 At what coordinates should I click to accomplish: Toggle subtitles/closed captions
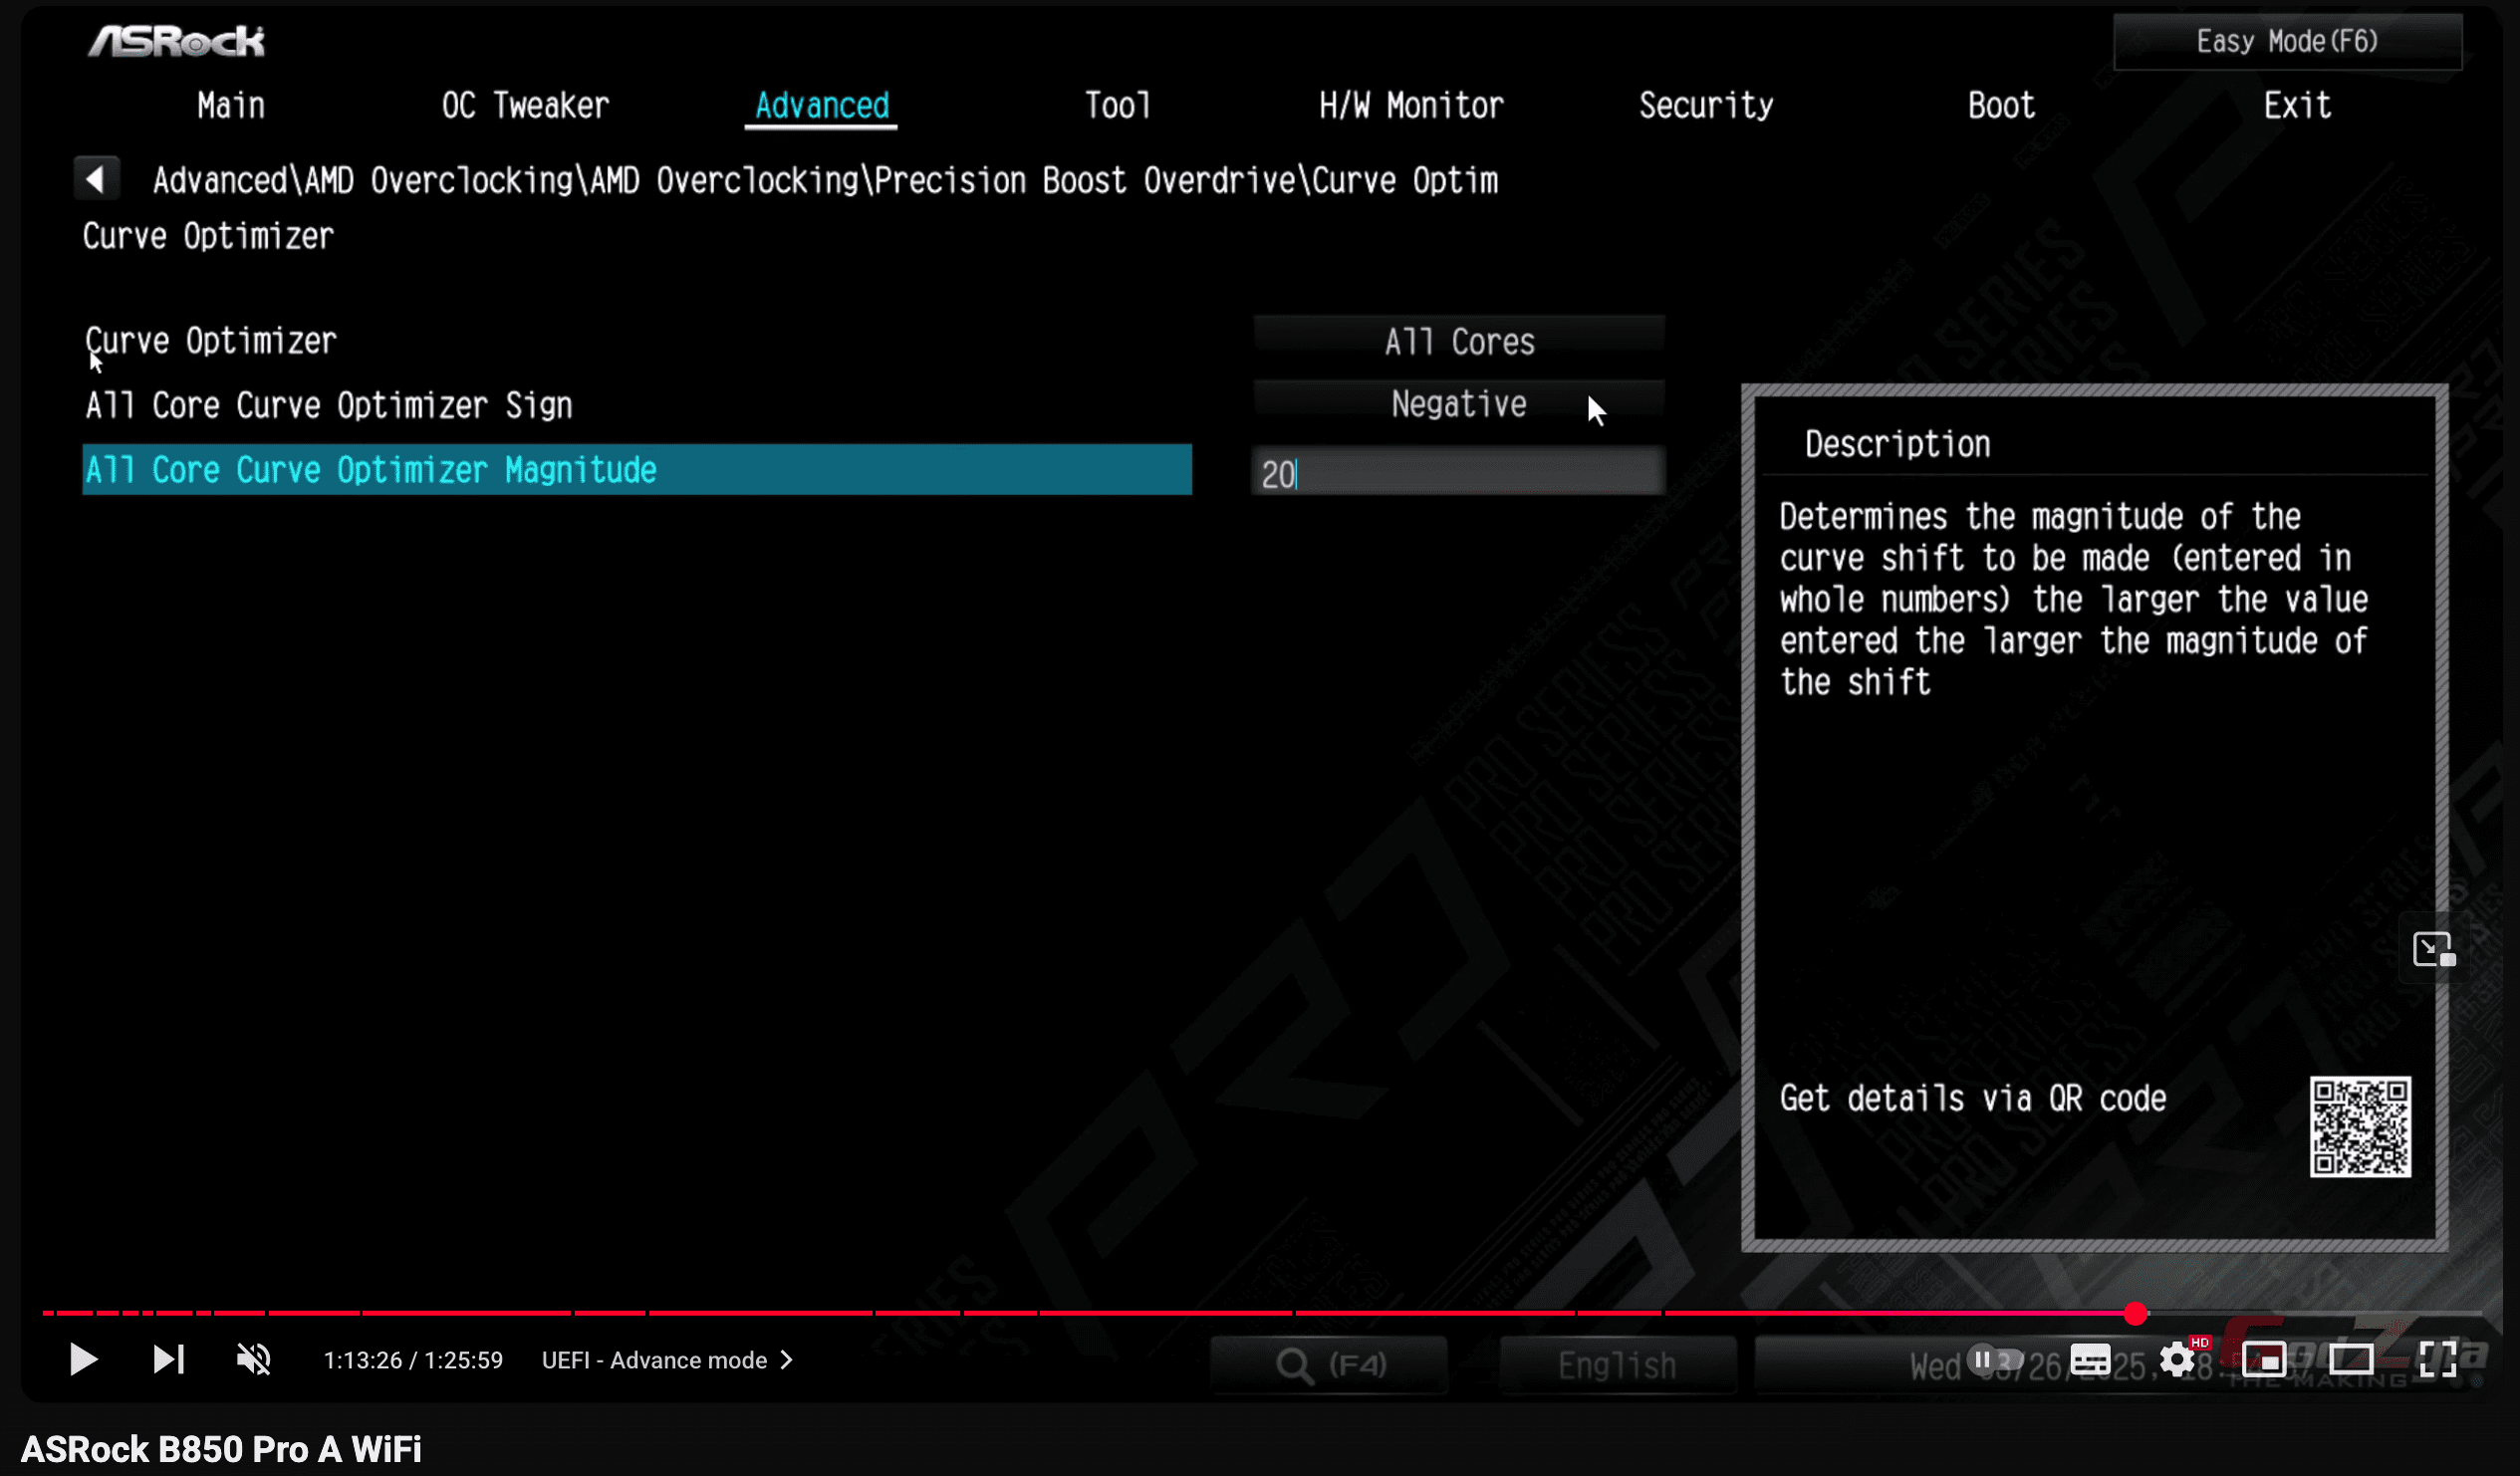pyautogui.click(x=2090, y=1360)
